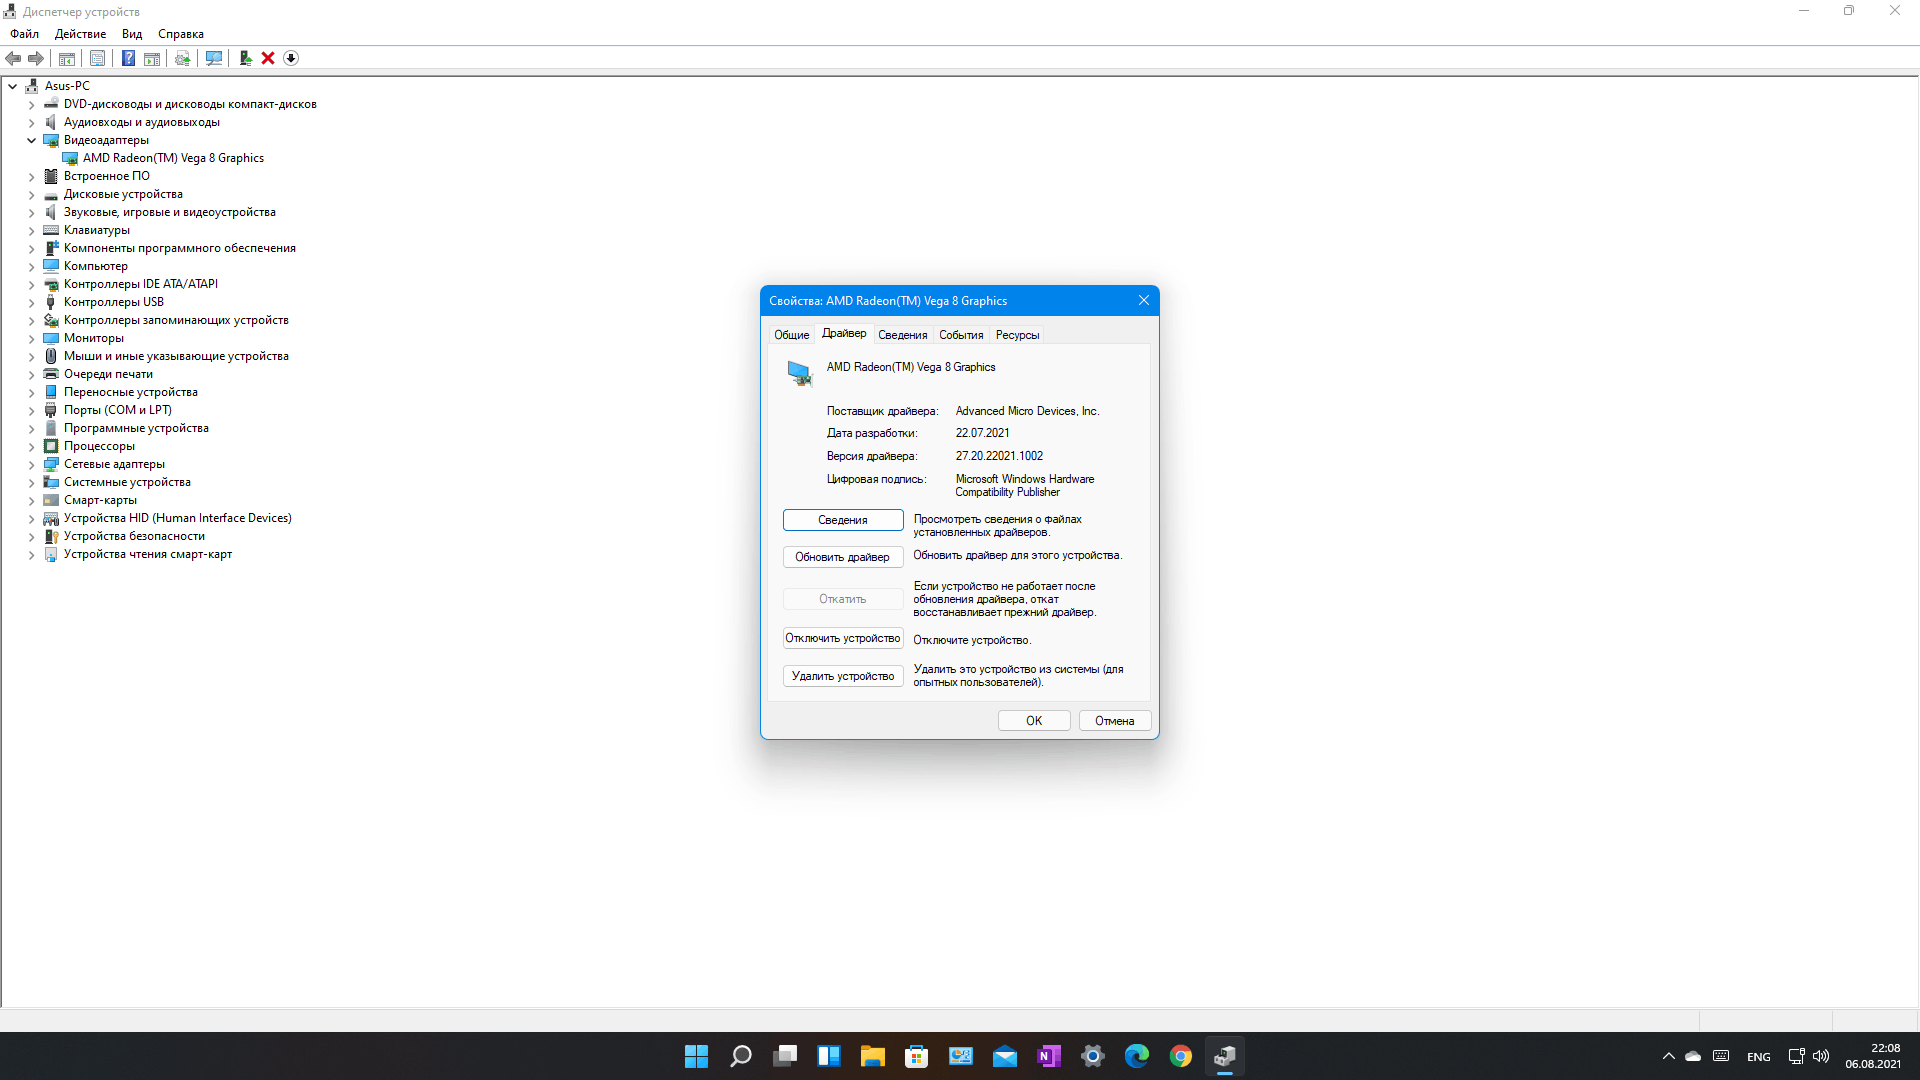Select AMD Radeon(TM) Vega 8 Graphics tree item
This screenshot has height=1080, width=1920.
pos(173,158)
